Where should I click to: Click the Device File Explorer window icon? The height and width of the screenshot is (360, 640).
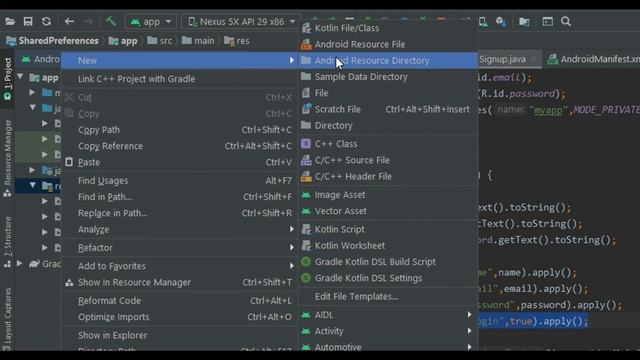tap(547, 22)
